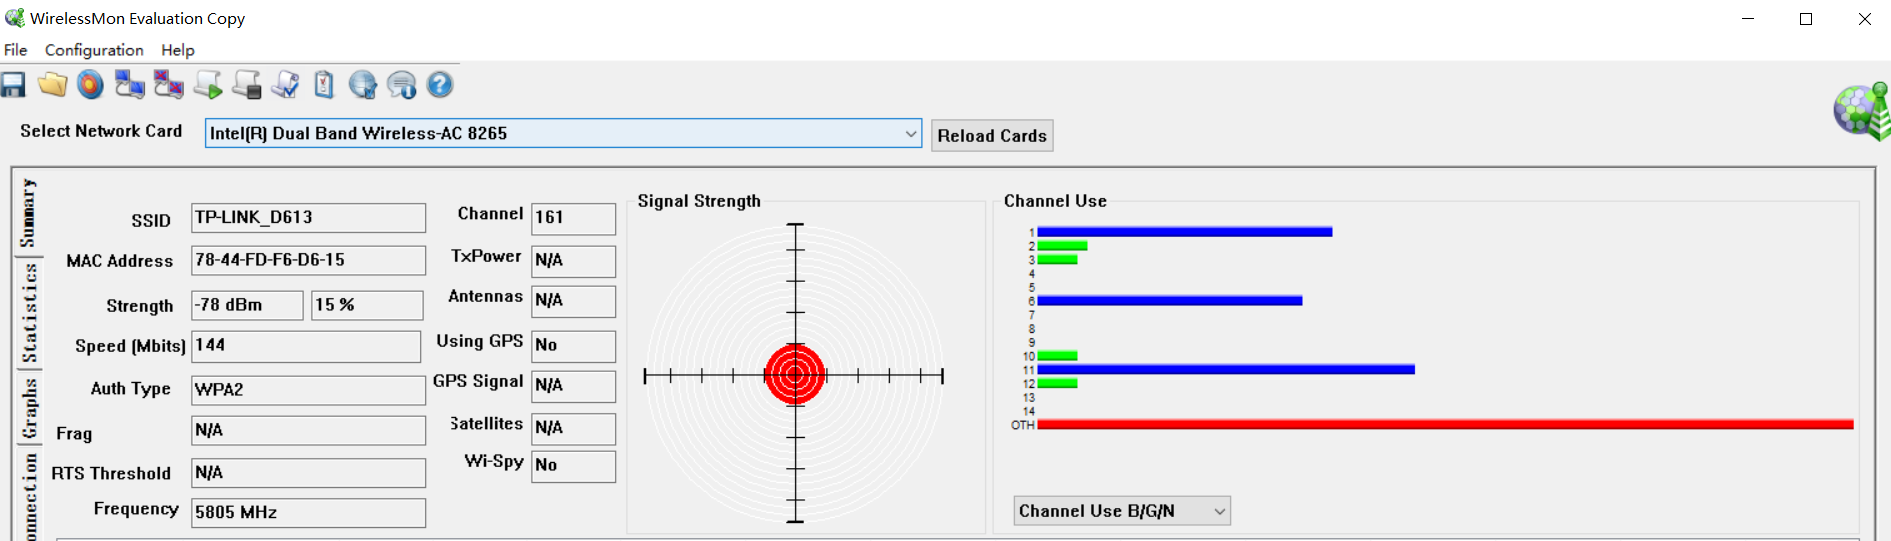The height and width of the screenshot is (541, 1891).
Task: Click the Frequency field 5805 MHz
Action: (308, 513)
